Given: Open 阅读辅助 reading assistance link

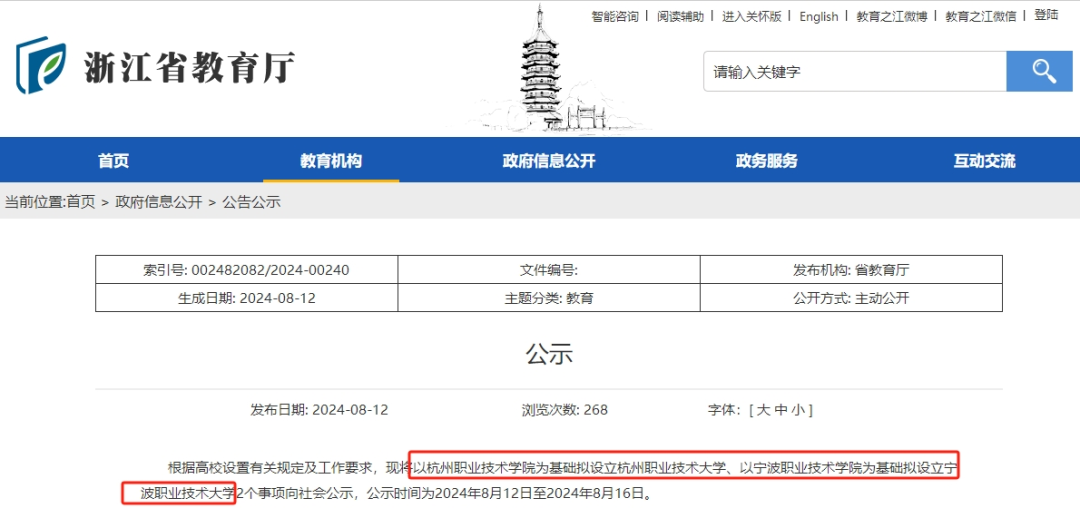Looking at the screenshot, I should coord(681,17).
